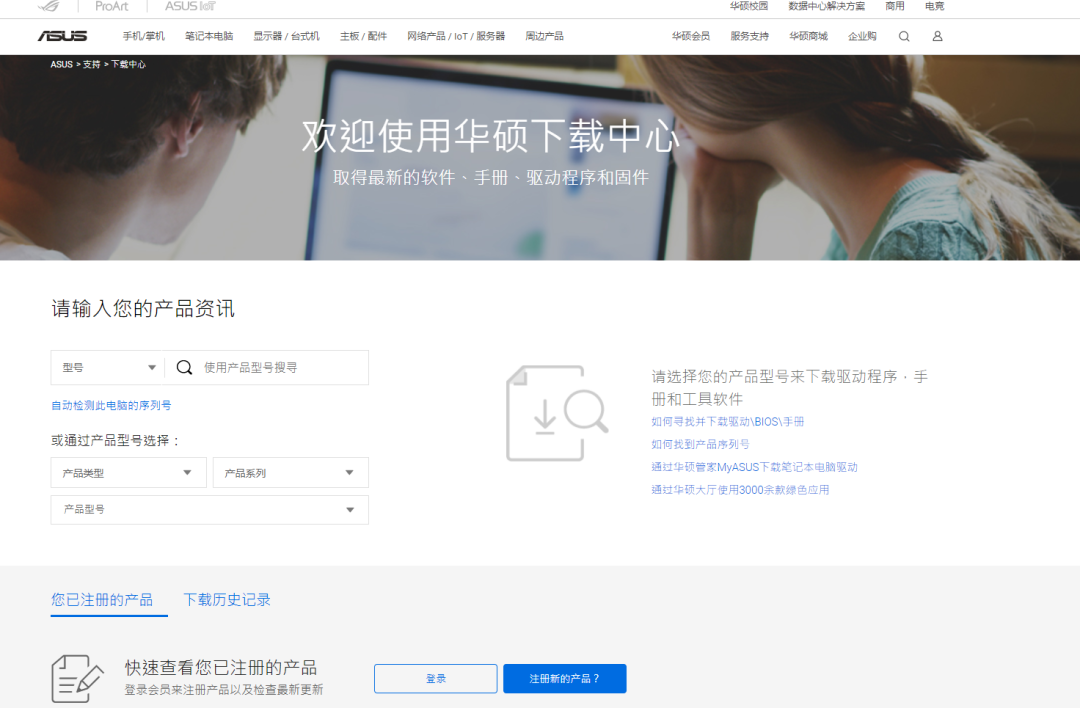Click the magnifier inside the model search box
Image resolution: width=1080 pixels, height=708 pixels.
pos(184,367)
